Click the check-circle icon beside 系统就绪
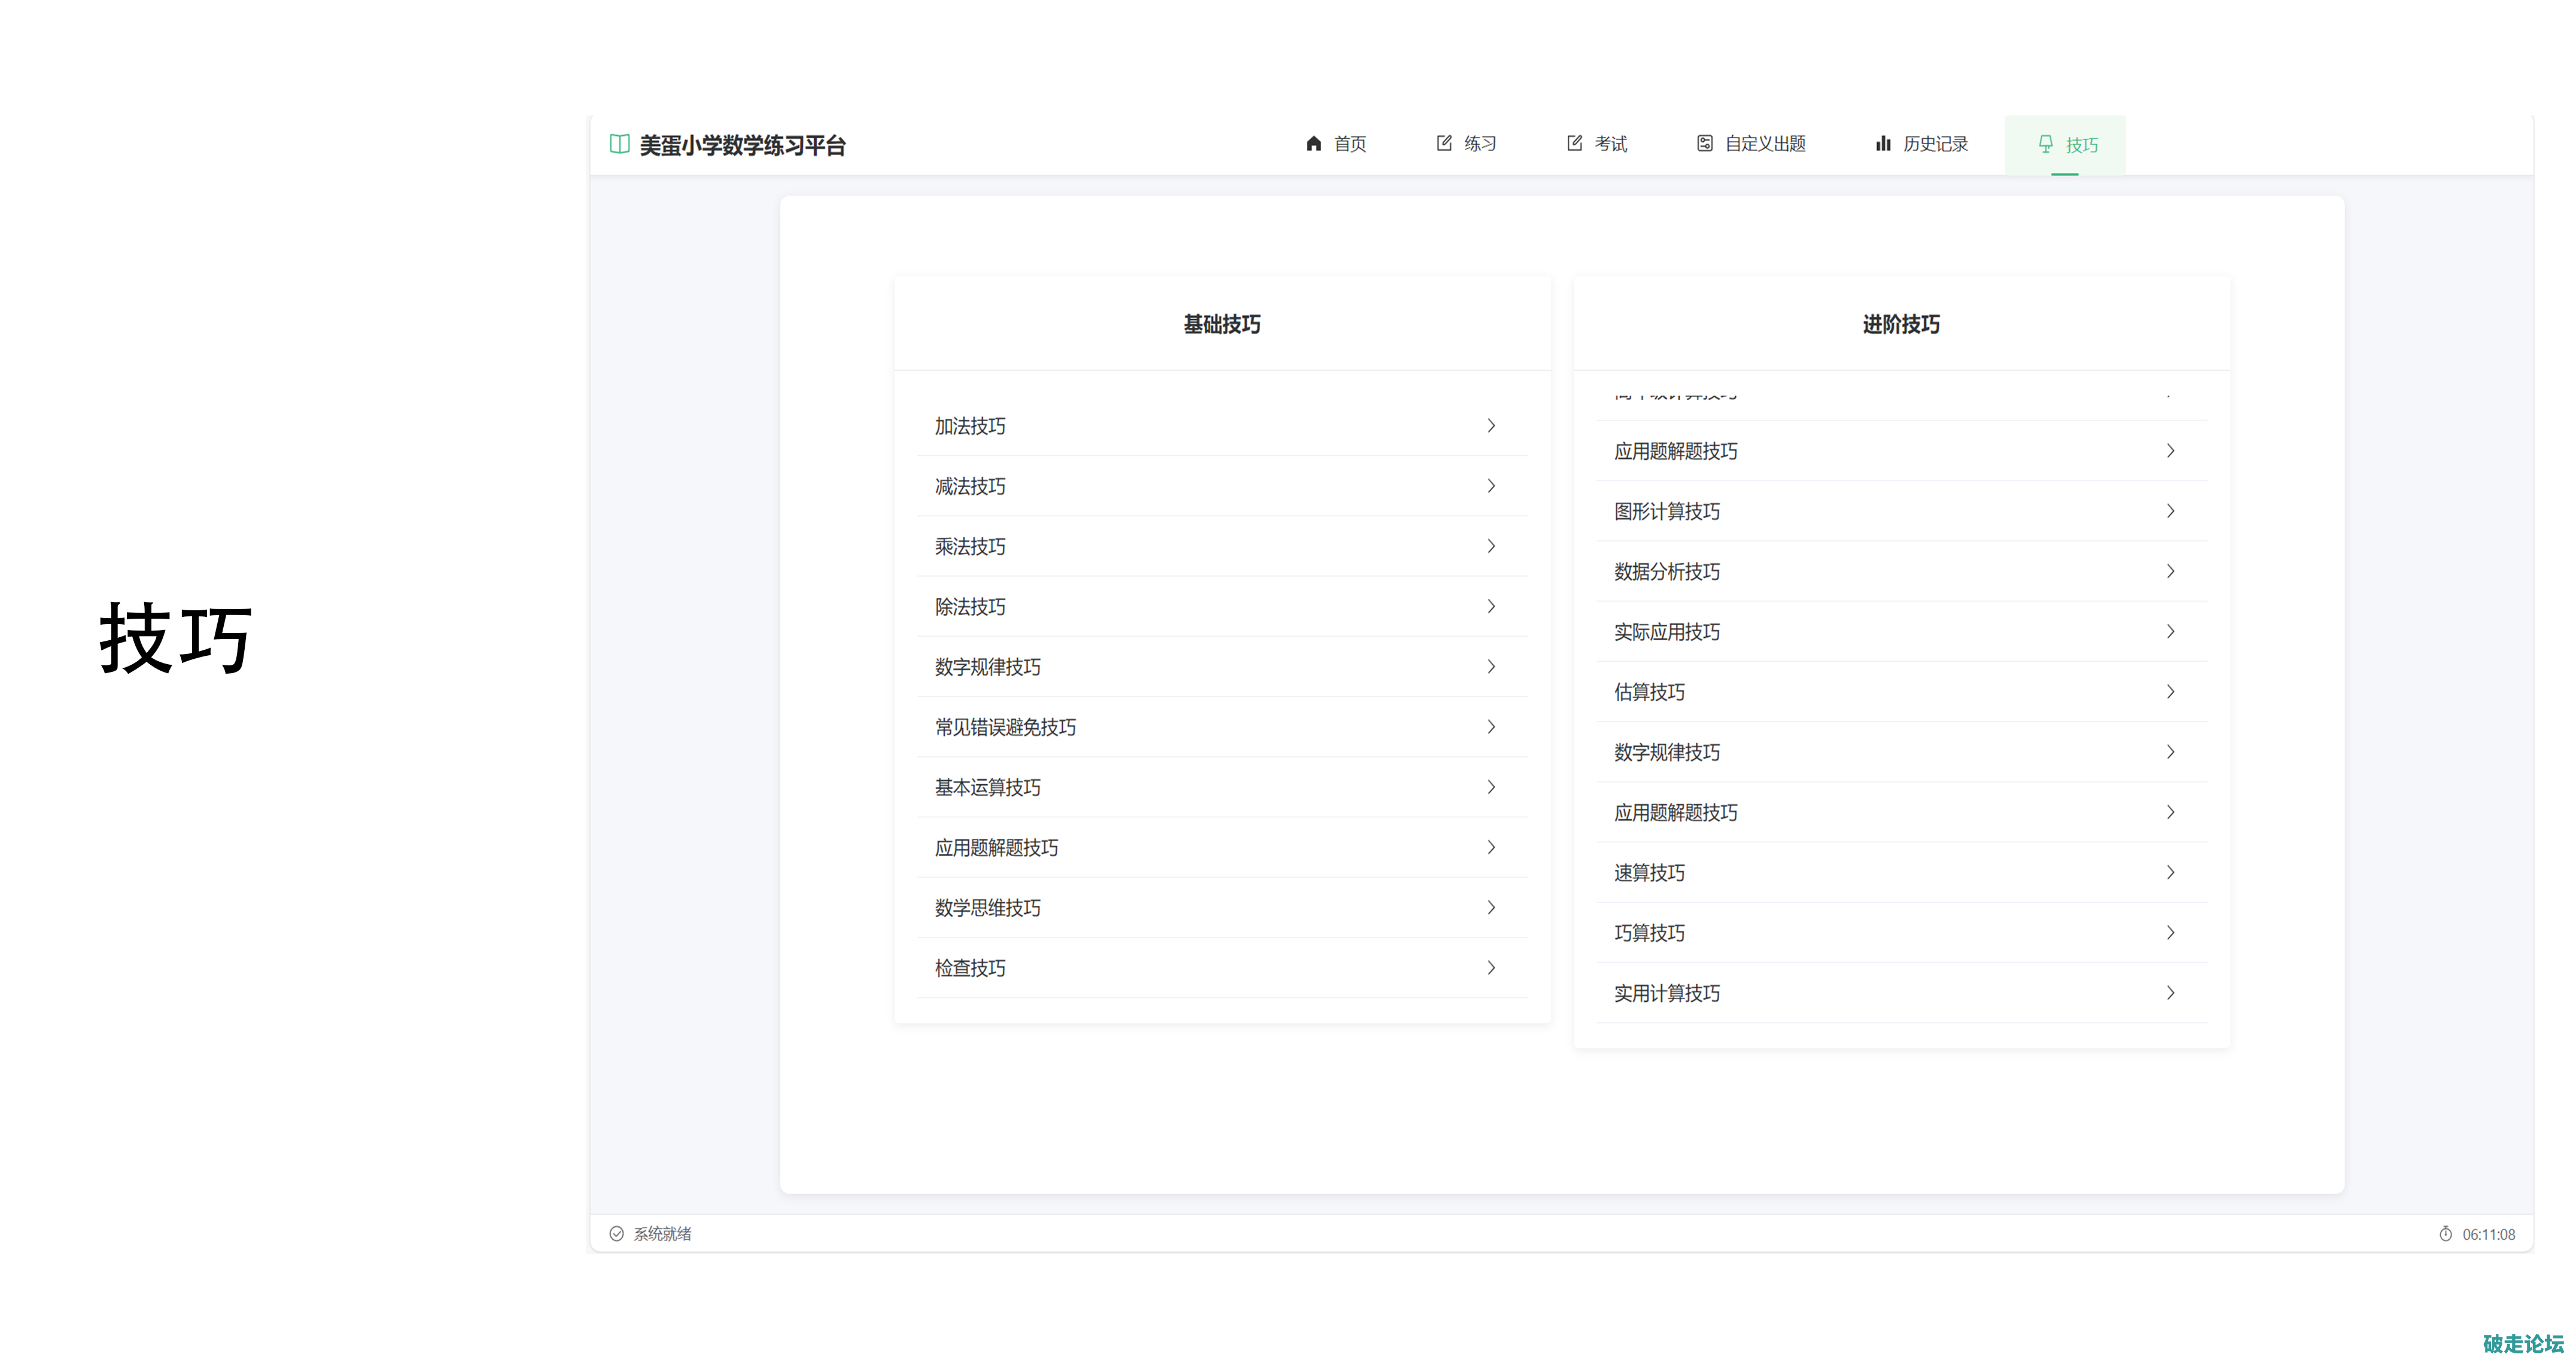Image resolution: width=2576 pixels, height=1357 pixels. [616, 1233]
